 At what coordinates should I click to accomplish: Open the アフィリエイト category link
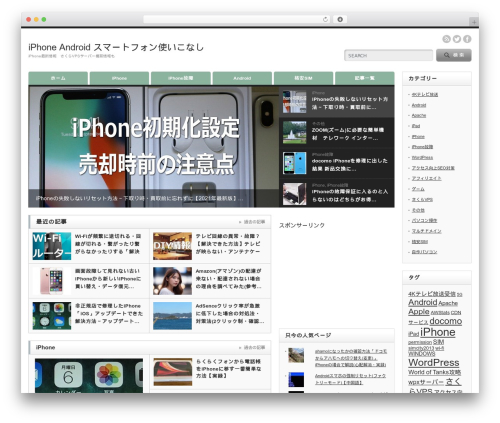pyautogui.click(x=426, y=178)
